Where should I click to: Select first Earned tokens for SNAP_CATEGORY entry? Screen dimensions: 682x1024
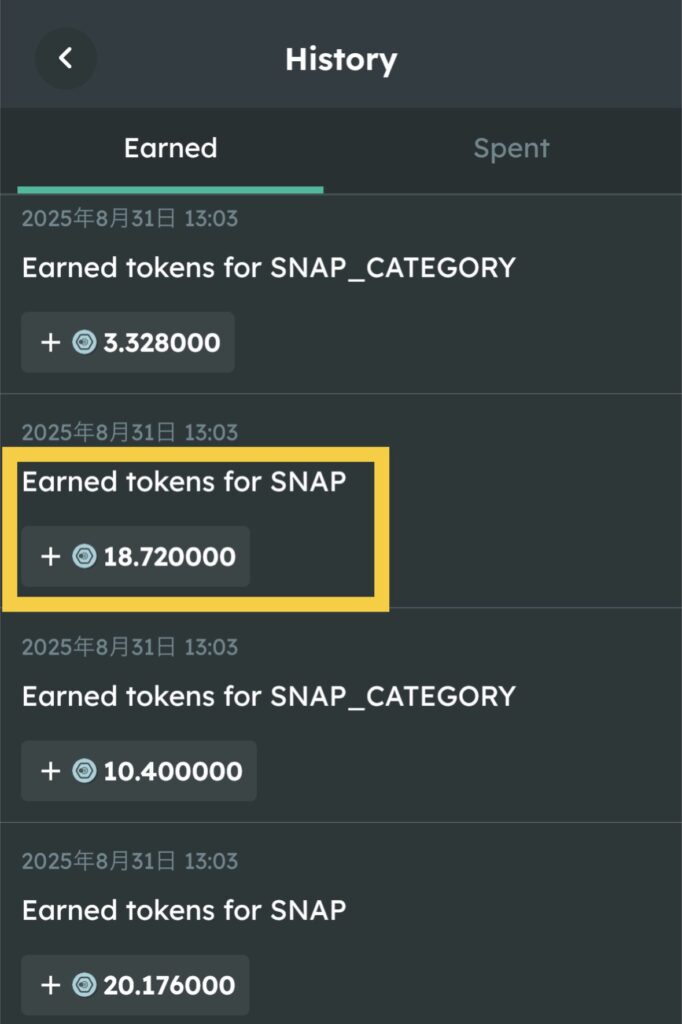[x=268, y=268]
